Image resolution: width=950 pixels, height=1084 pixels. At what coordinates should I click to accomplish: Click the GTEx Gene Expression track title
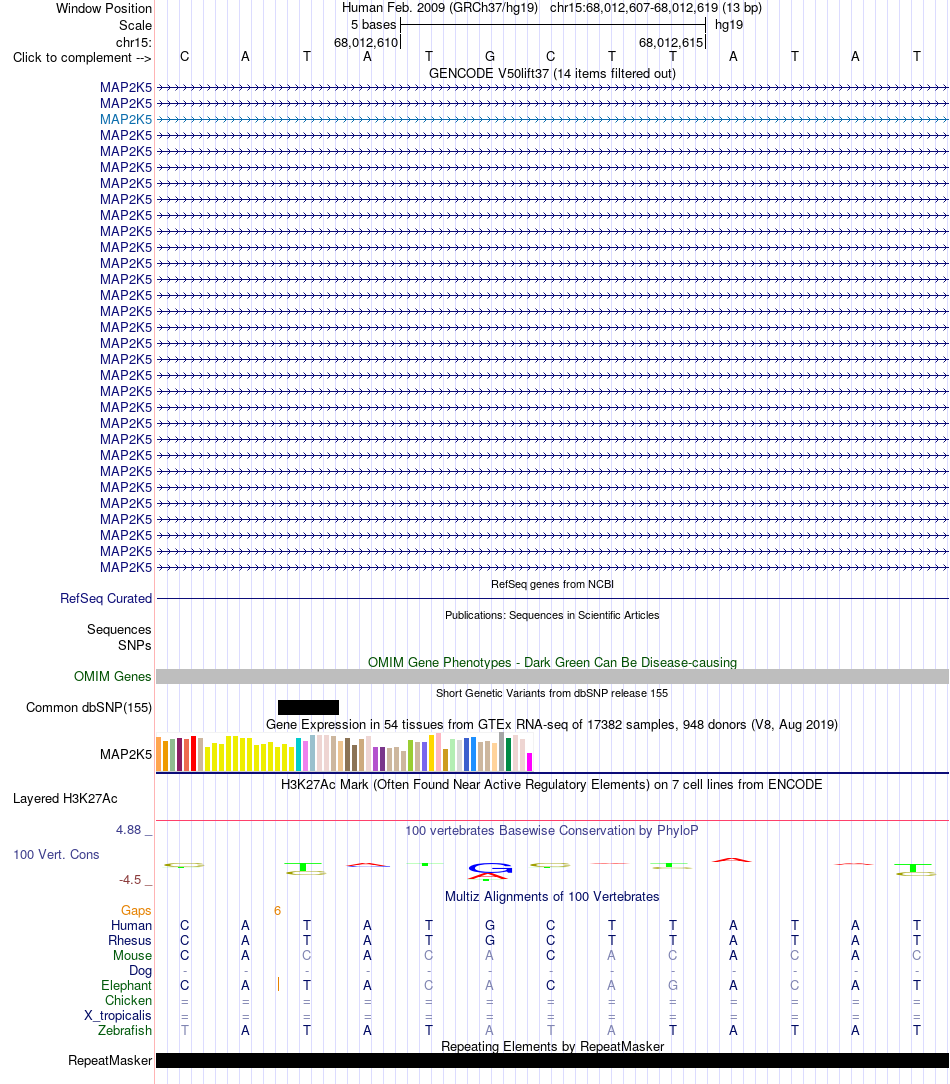point(552,725)
